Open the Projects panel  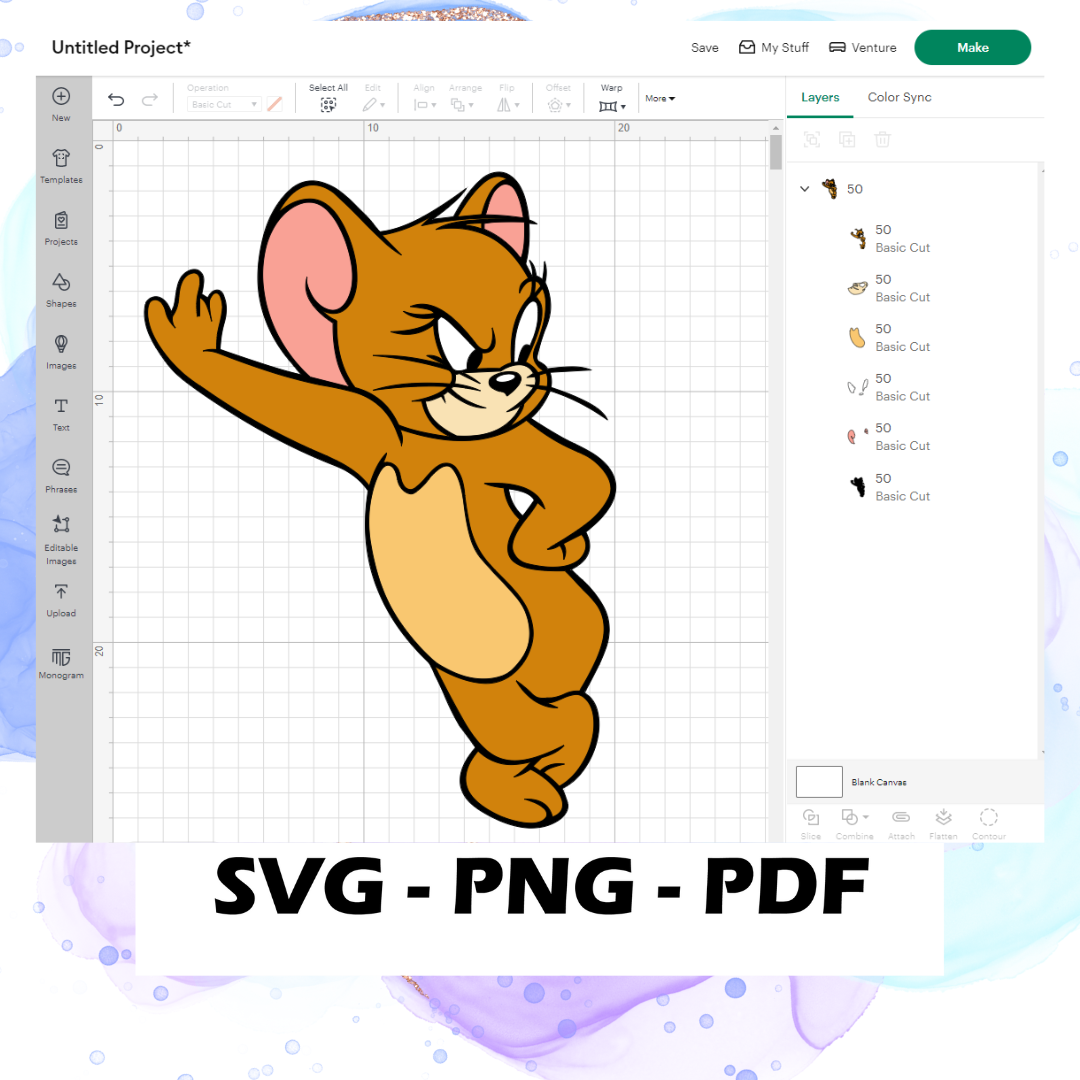61,228
